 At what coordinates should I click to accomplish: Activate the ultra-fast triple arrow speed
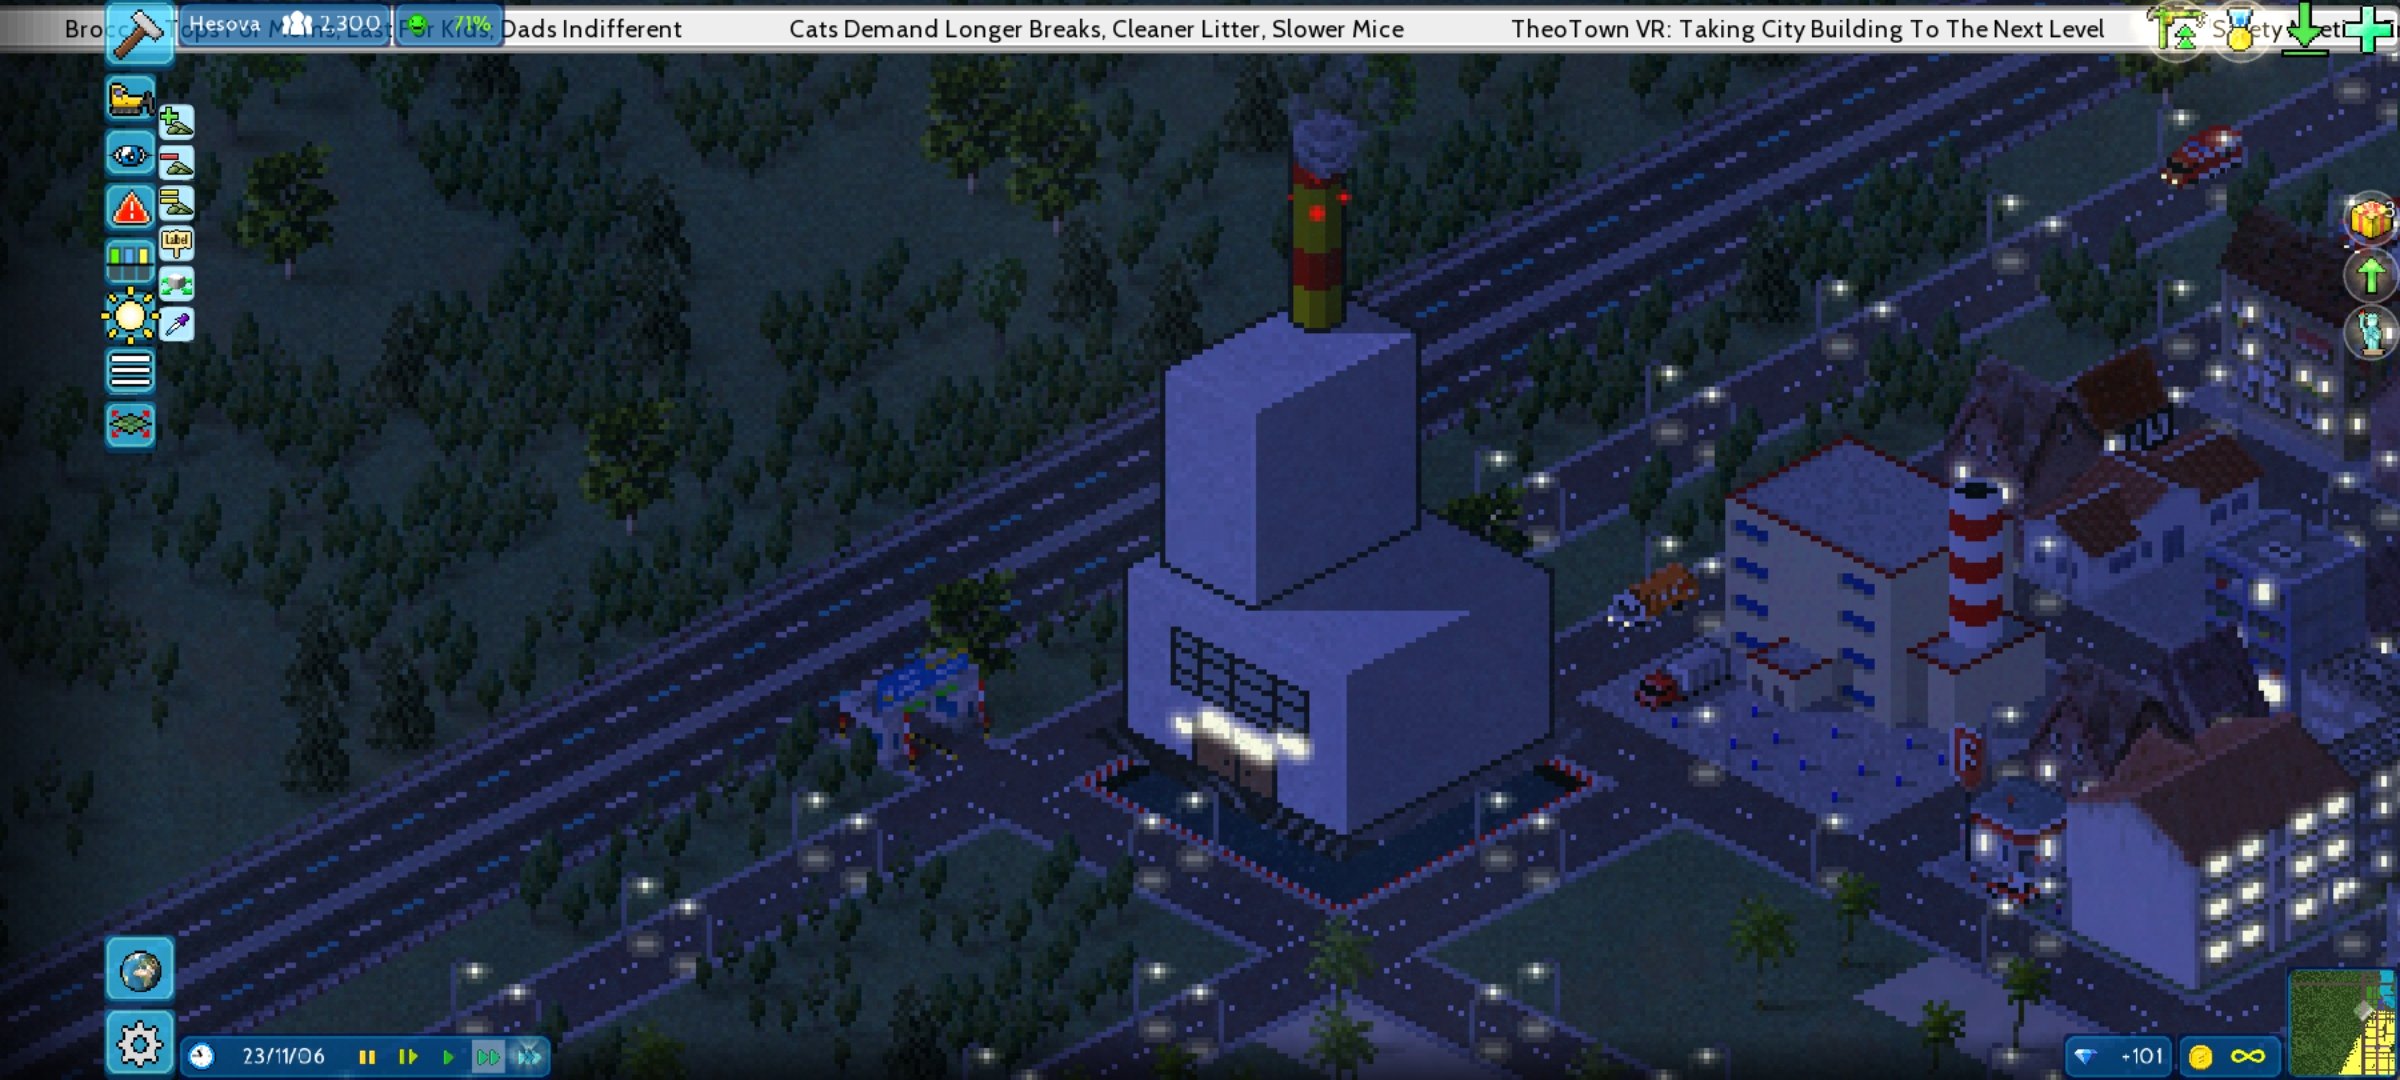(529, 1057)
